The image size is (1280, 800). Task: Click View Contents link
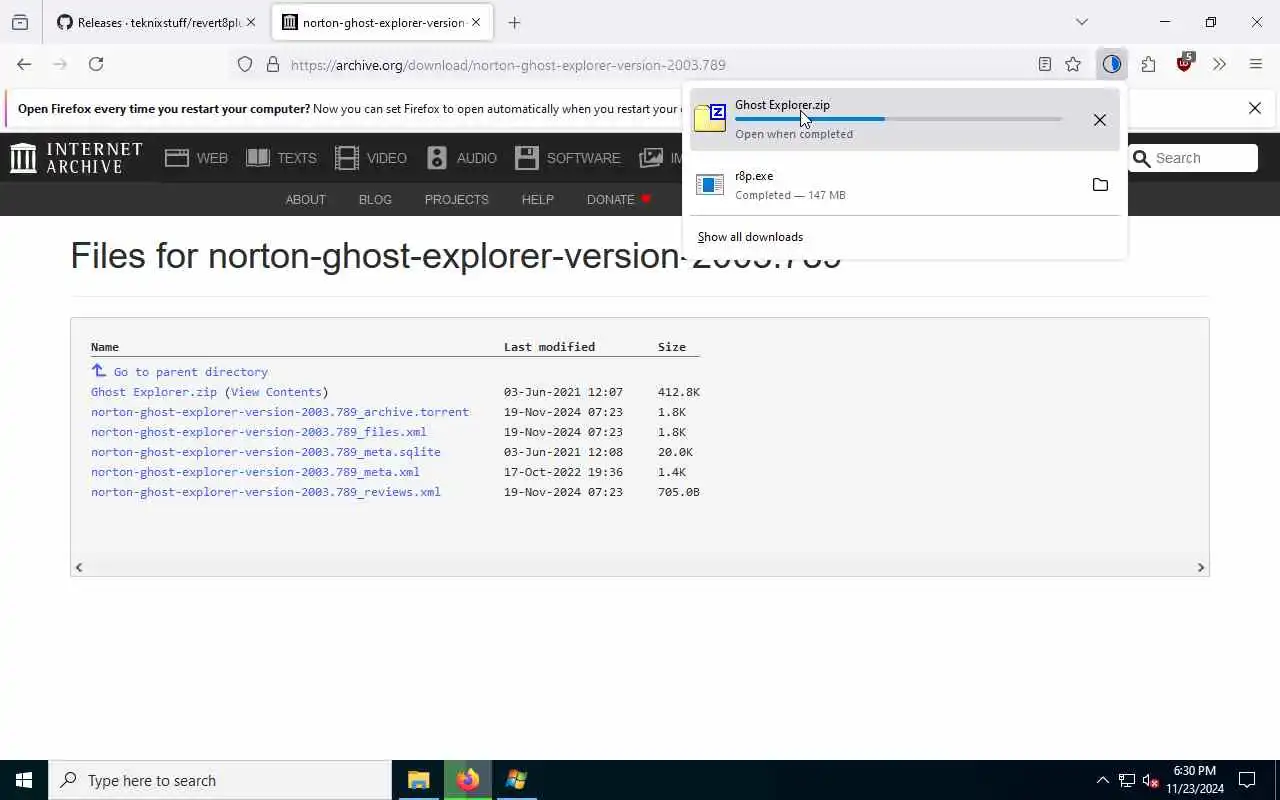click(x=276, y=392)
